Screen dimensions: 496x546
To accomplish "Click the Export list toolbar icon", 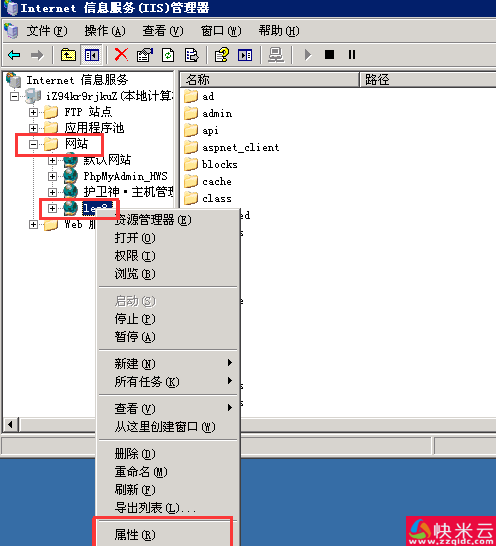I will tap(192, 55).
